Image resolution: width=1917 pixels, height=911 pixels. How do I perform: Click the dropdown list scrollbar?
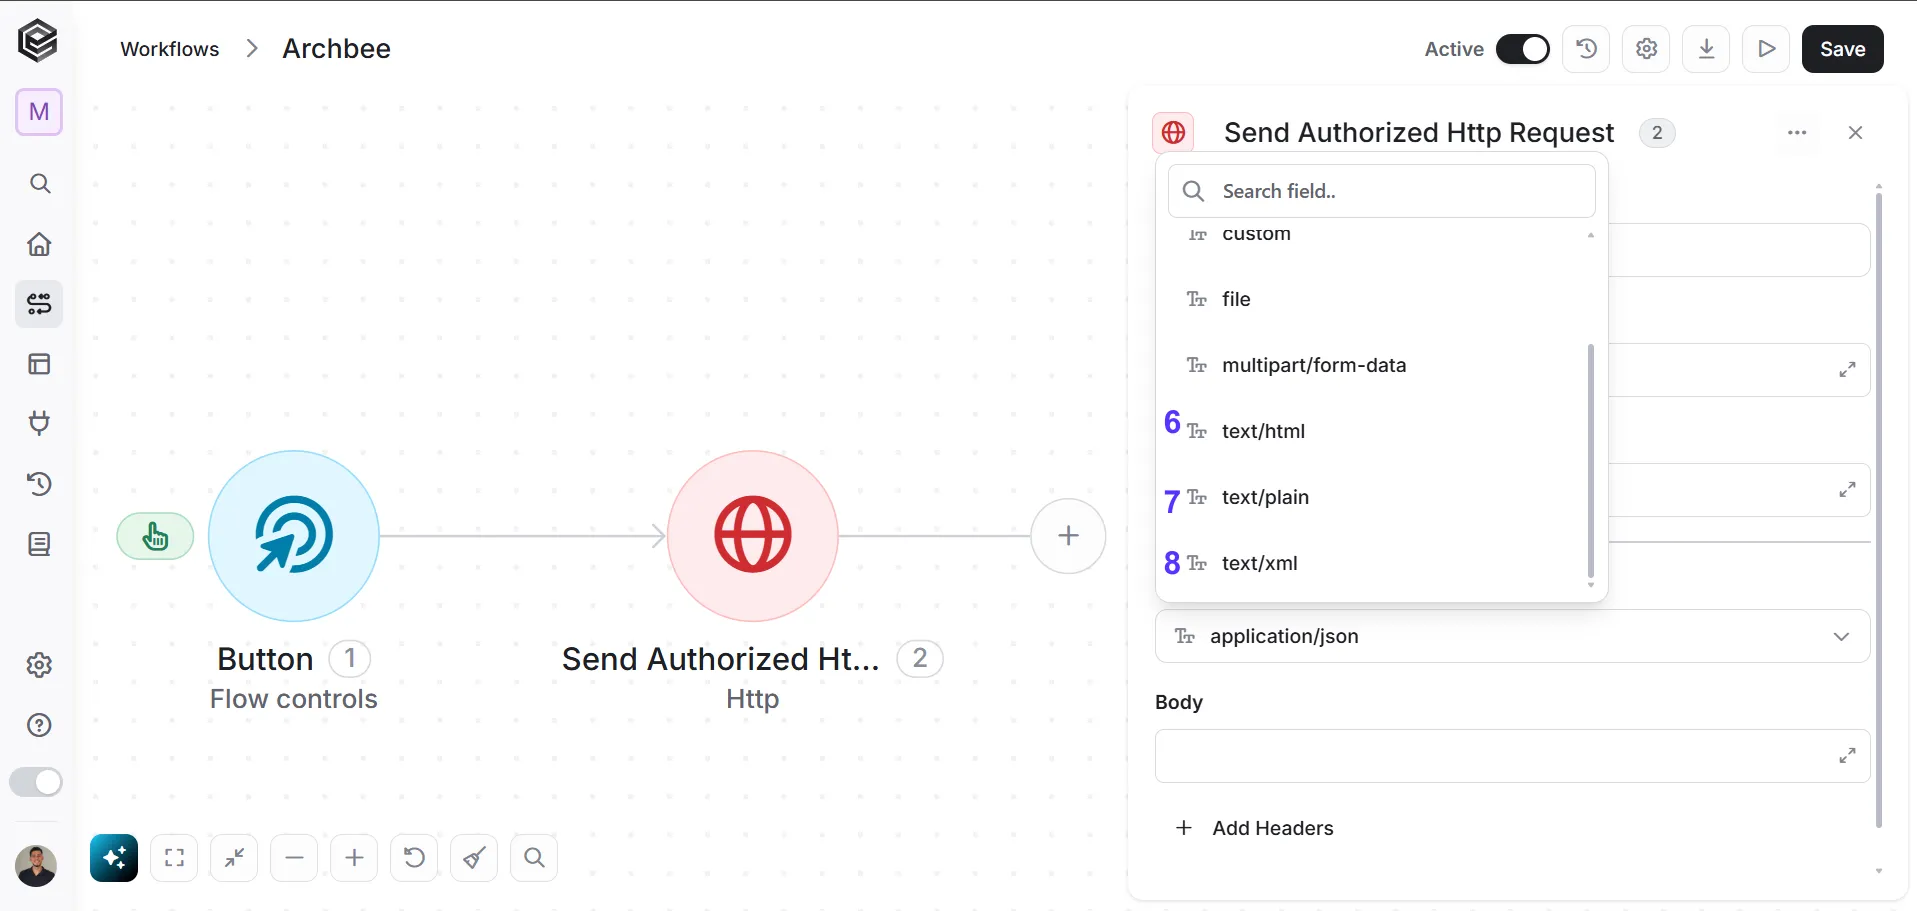pyautogui.click(x=1590, y=461)
